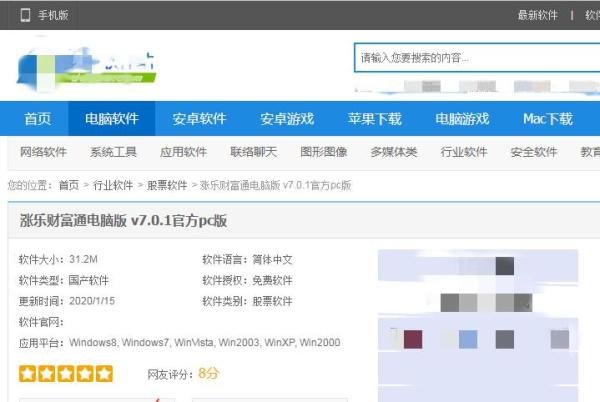Viewport: 600px width, 402px height.
Task: Click the 软件类型 value 国产软件
Action: [x=89, y=280]
